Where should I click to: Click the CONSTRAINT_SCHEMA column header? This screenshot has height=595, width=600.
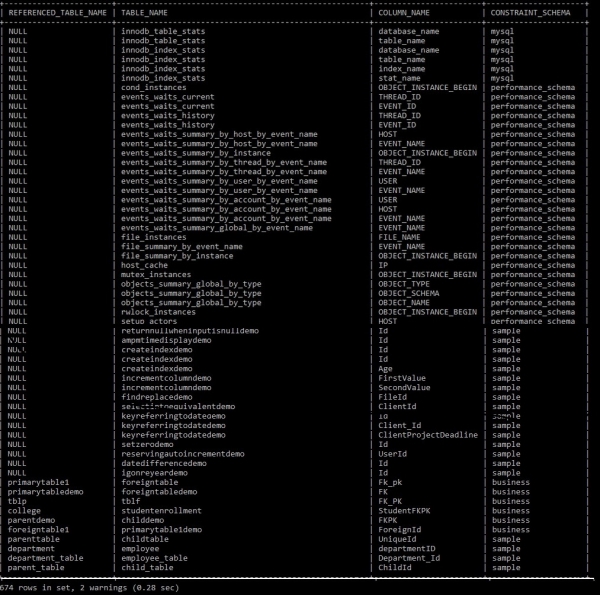tap(530, 13)
